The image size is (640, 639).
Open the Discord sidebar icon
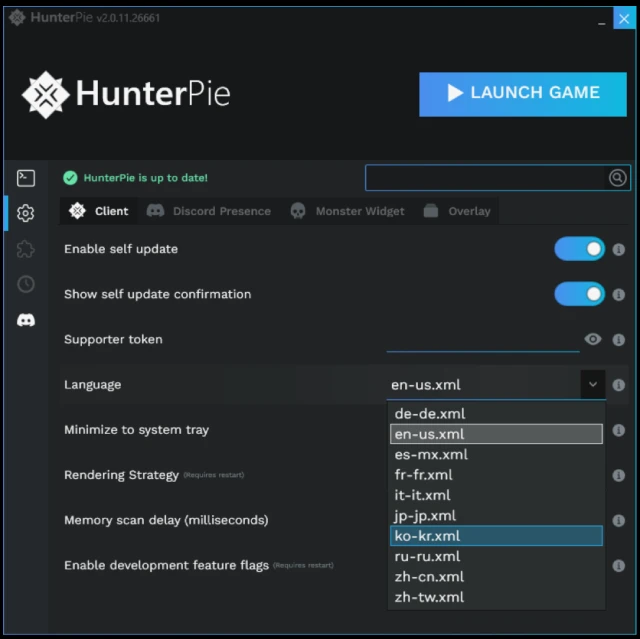point(26,320)
